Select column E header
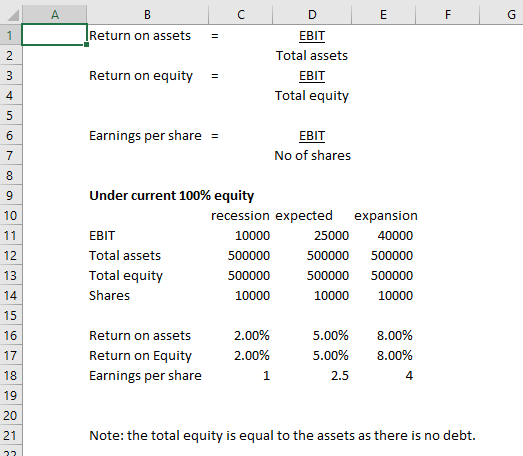This screenshot has height=456, width=523. click(x=383, y=15)
